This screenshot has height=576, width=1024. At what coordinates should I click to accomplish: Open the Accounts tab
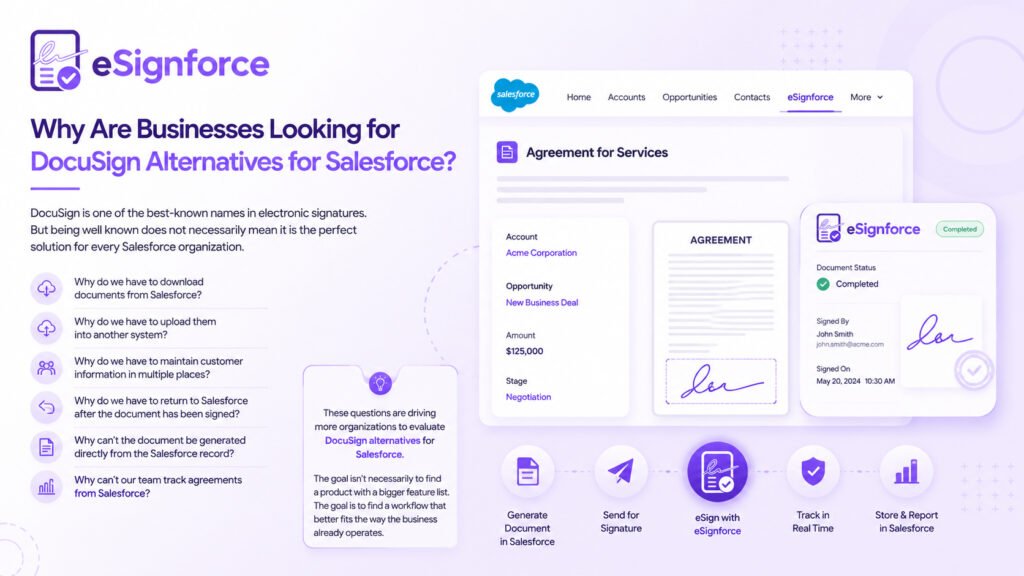pos(626,97)
